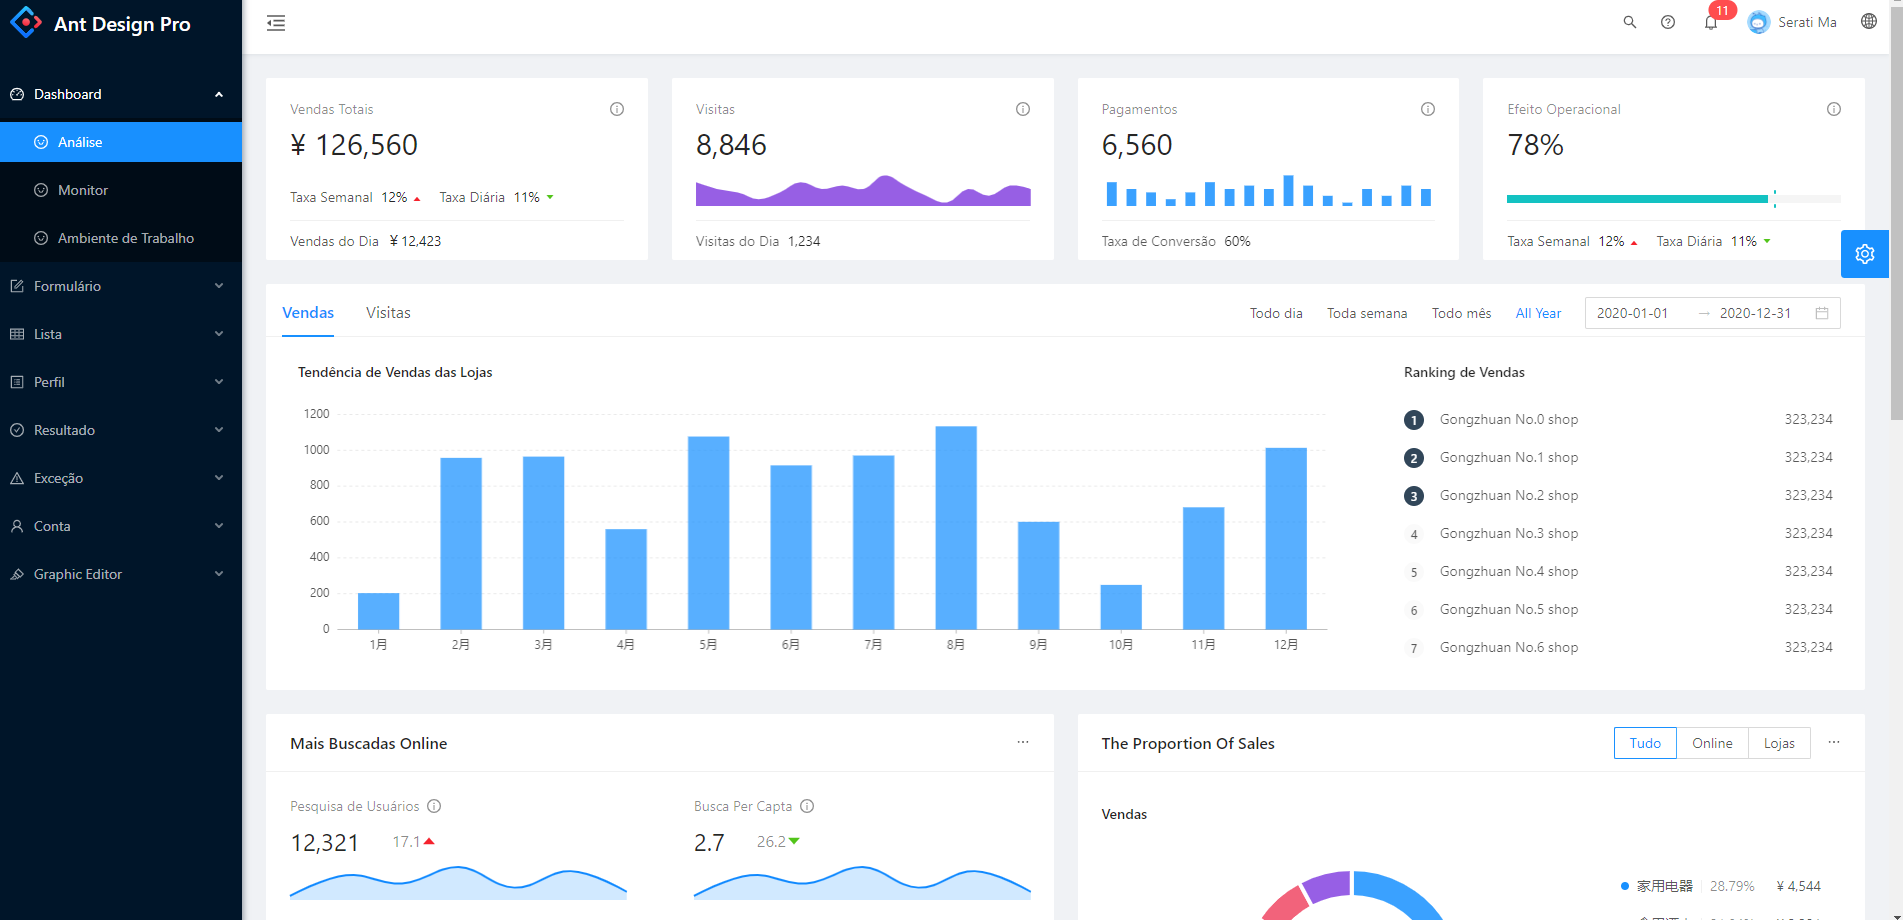The image size is (1903, 920).
Task: Open the ellipsis menu on The Proportion Of Sales
Action: (1834, 742)
